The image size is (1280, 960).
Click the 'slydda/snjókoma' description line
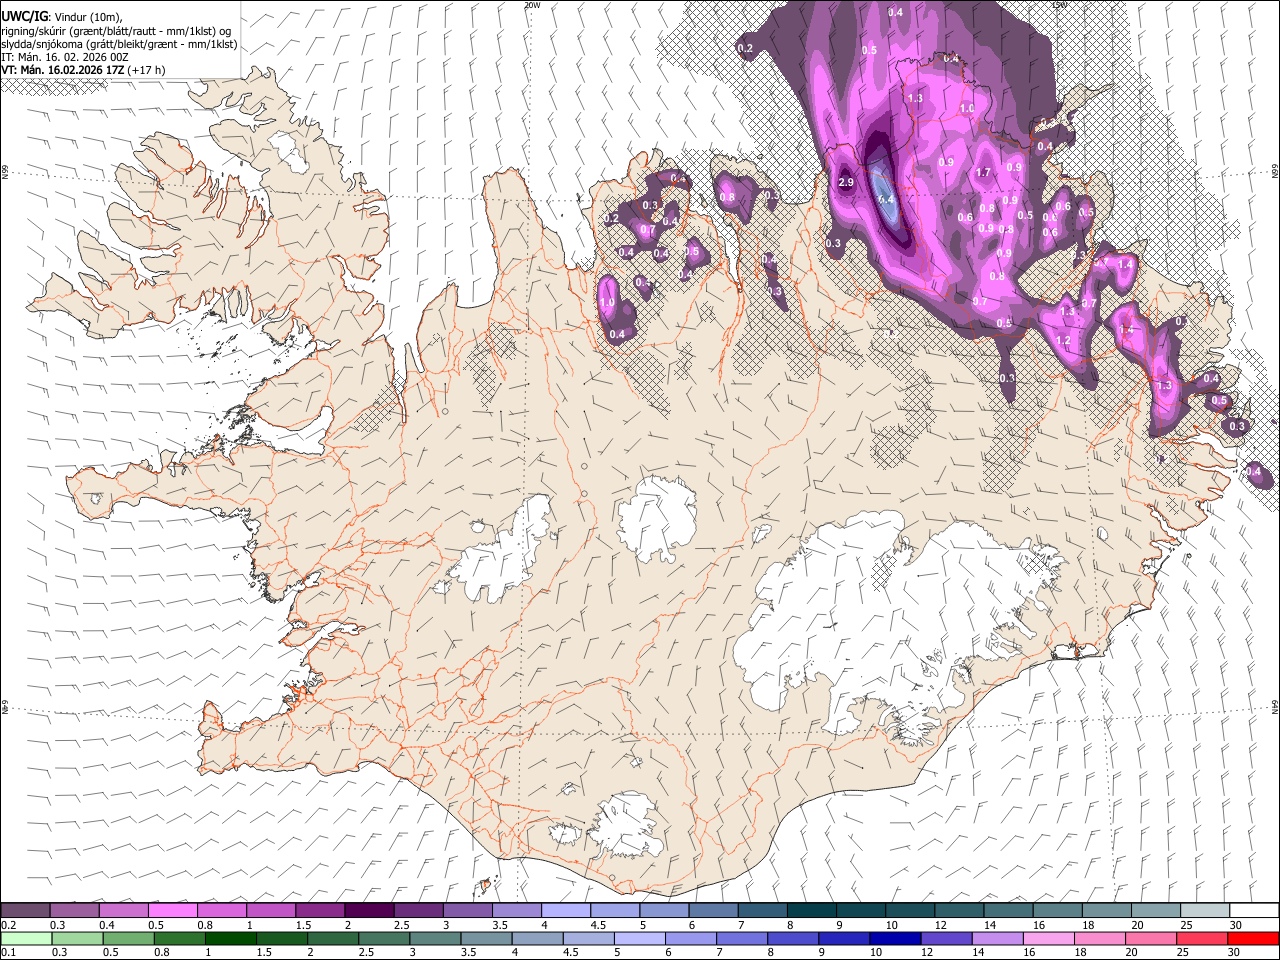tap(119, 44)
